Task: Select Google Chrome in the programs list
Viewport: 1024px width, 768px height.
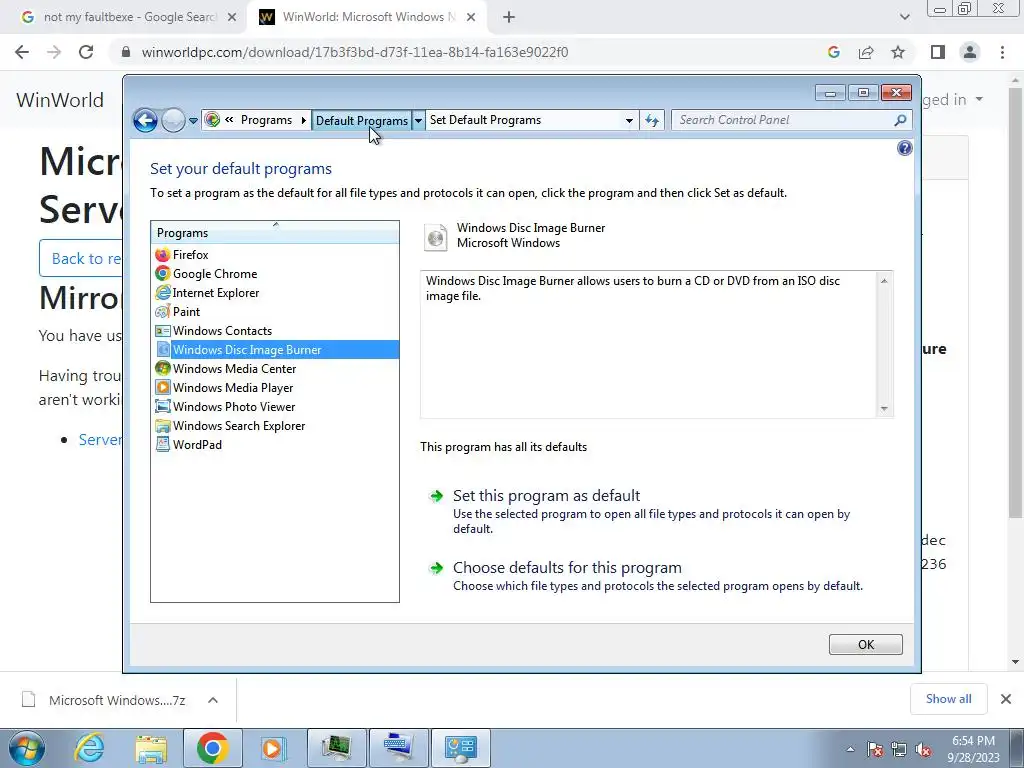Action: tap(275, 274)
